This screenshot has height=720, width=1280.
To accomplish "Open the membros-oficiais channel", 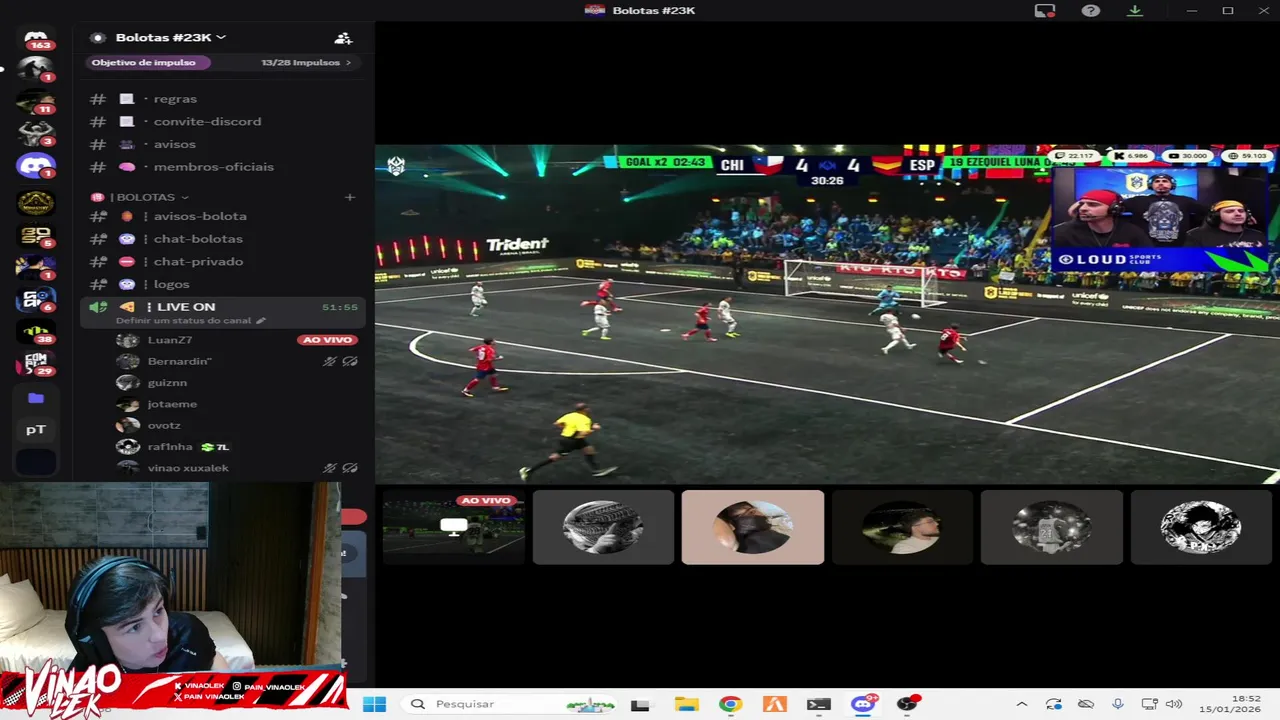I will click(222, 167).
